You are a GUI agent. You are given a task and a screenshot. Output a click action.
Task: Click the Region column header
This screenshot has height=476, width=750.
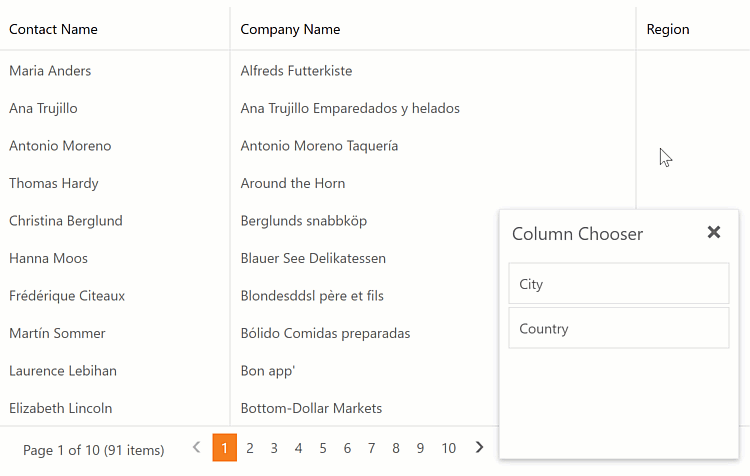coord(668,29)
